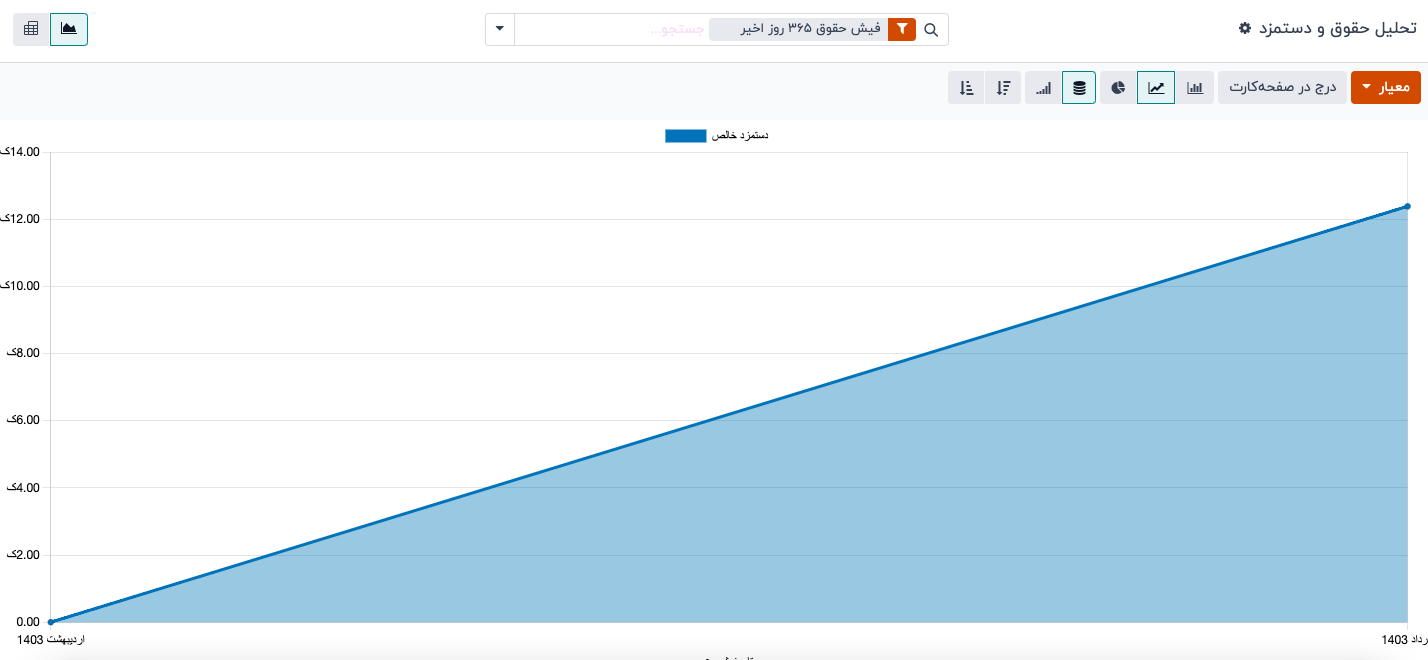Open the pivot table view
The image size is (1428, 660).
31,29
